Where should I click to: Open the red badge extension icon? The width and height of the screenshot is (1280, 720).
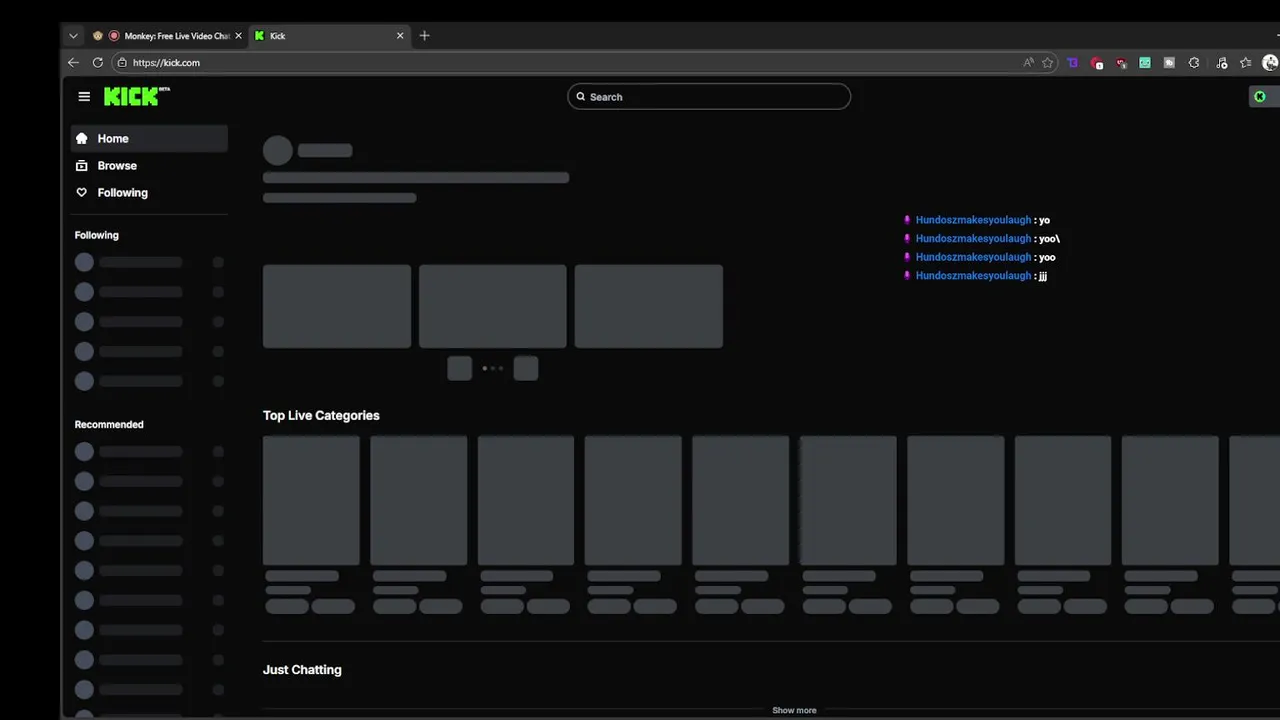click(1097, 62)
